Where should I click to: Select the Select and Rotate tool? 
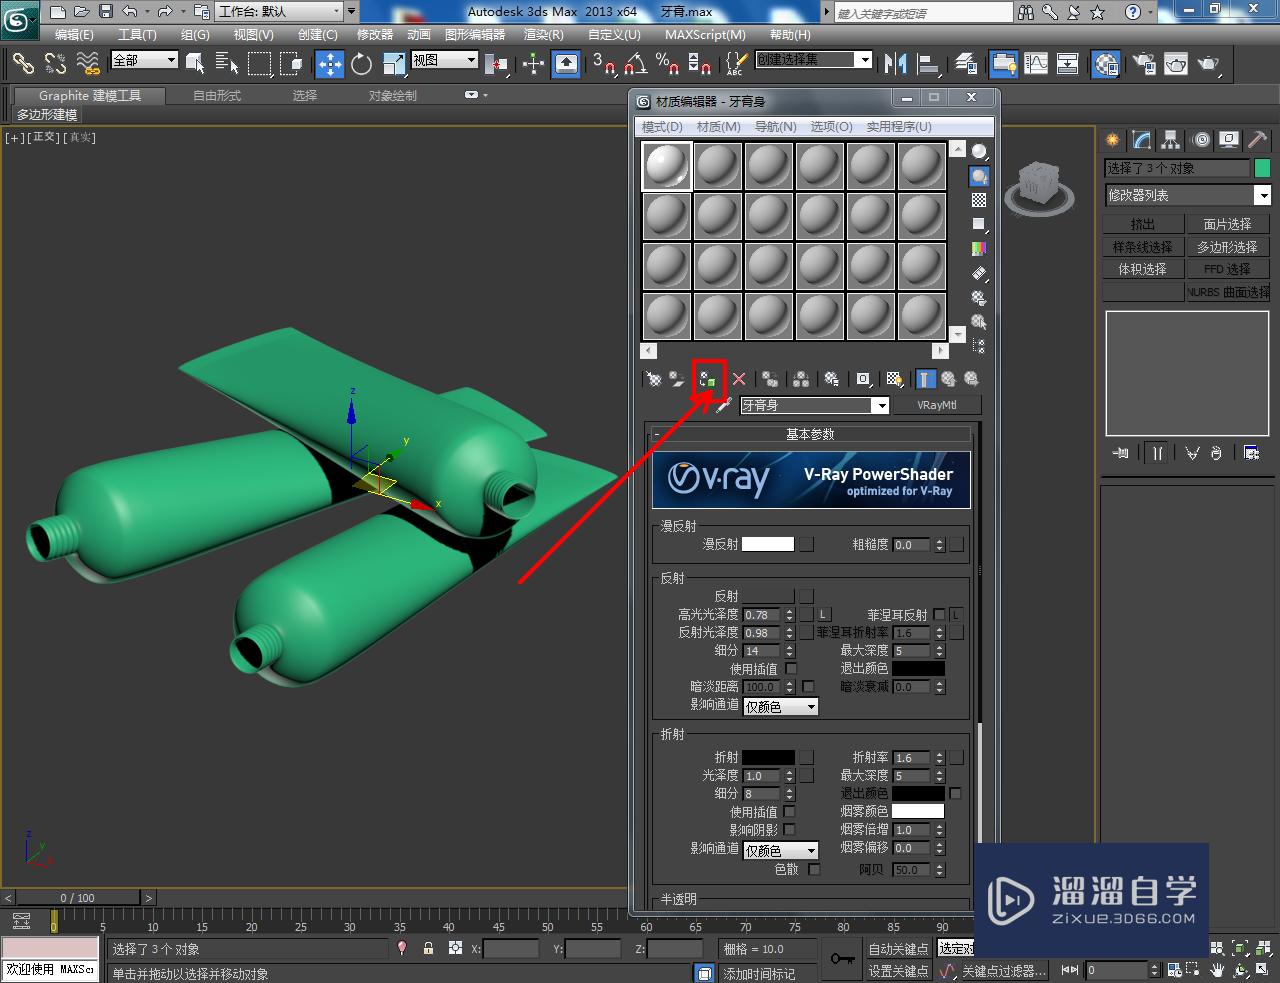click(361, 64)
